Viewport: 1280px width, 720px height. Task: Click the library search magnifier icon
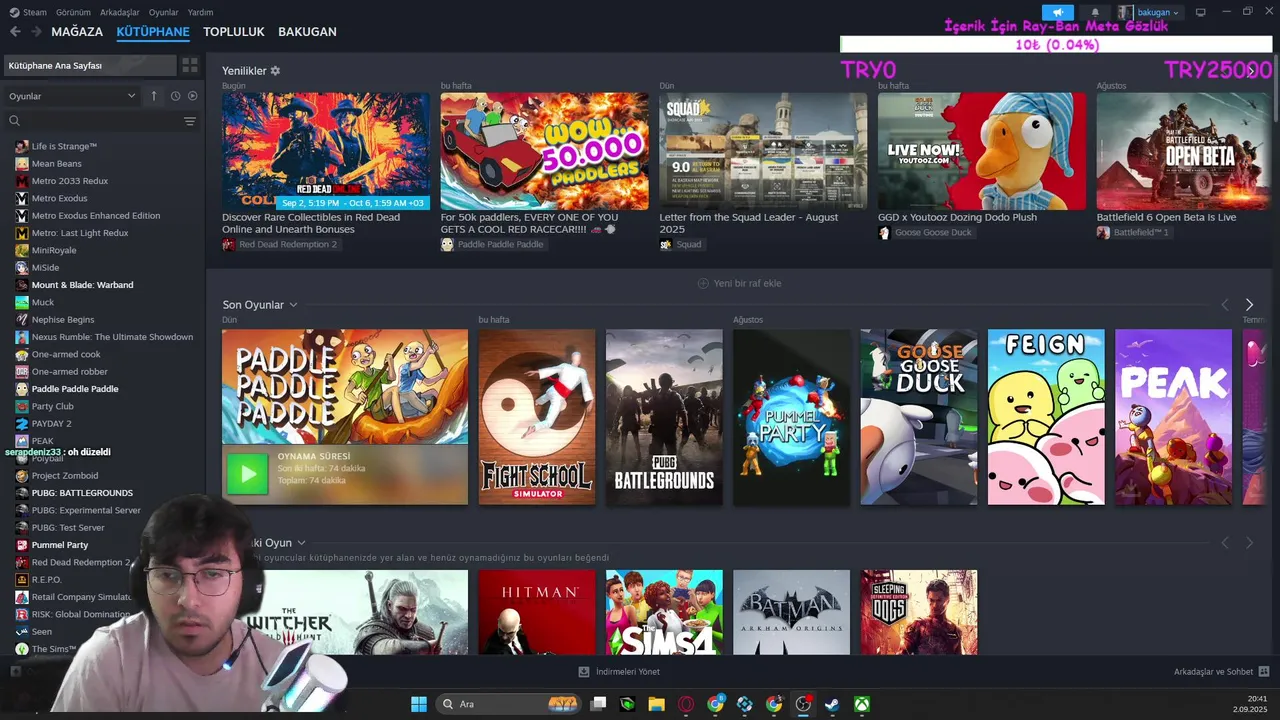click(14, 121)
